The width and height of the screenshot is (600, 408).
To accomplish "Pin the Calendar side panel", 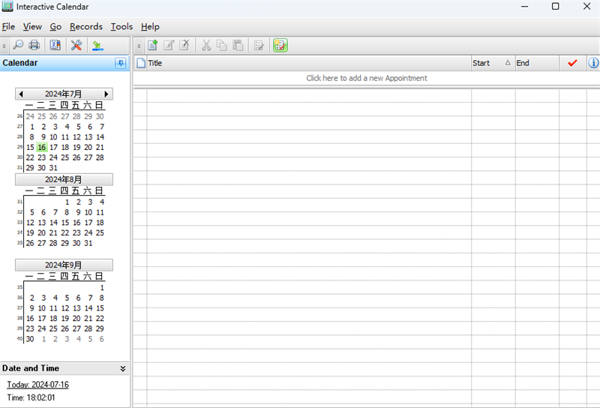I will [121, 63].
